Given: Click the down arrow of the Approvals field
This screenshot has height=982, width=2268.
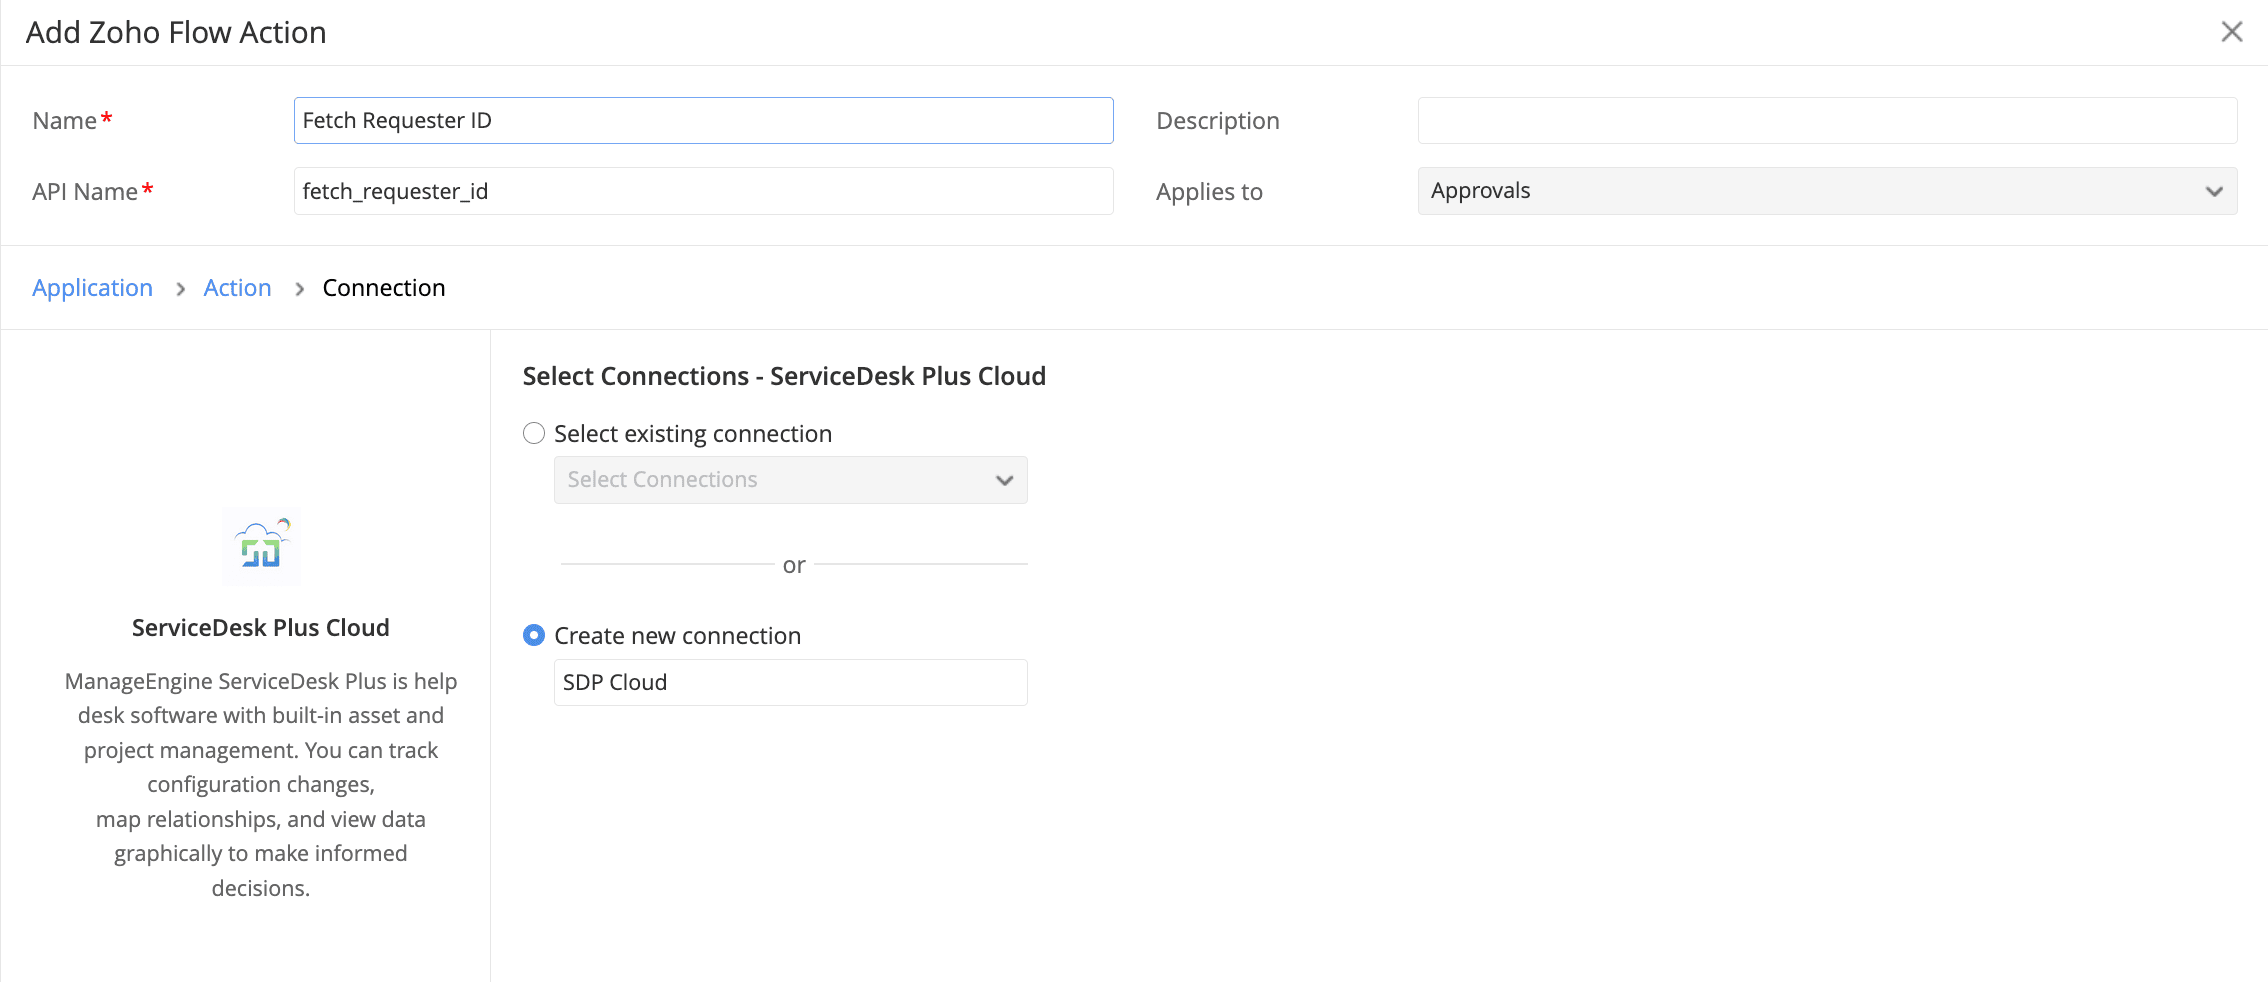Looking at the screenshot, I should 2214,191.
